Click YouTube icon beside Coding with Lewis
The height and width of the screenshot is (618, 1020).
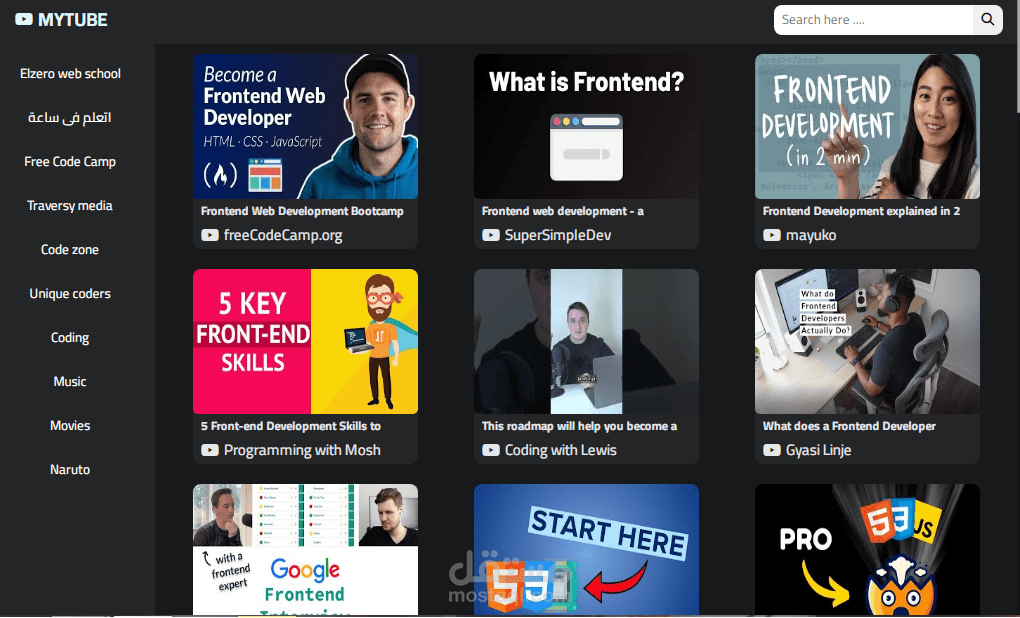490,450
